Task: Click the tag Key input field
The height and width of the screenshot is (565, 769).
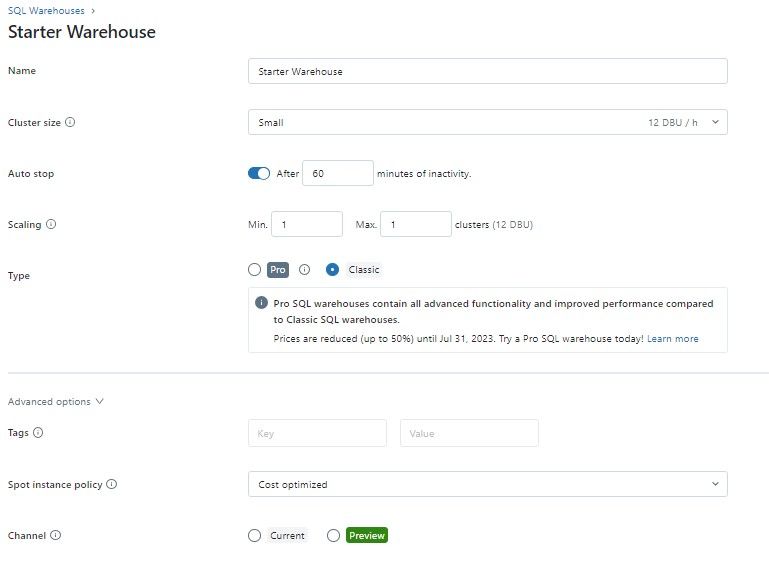Action: [317, 433]
